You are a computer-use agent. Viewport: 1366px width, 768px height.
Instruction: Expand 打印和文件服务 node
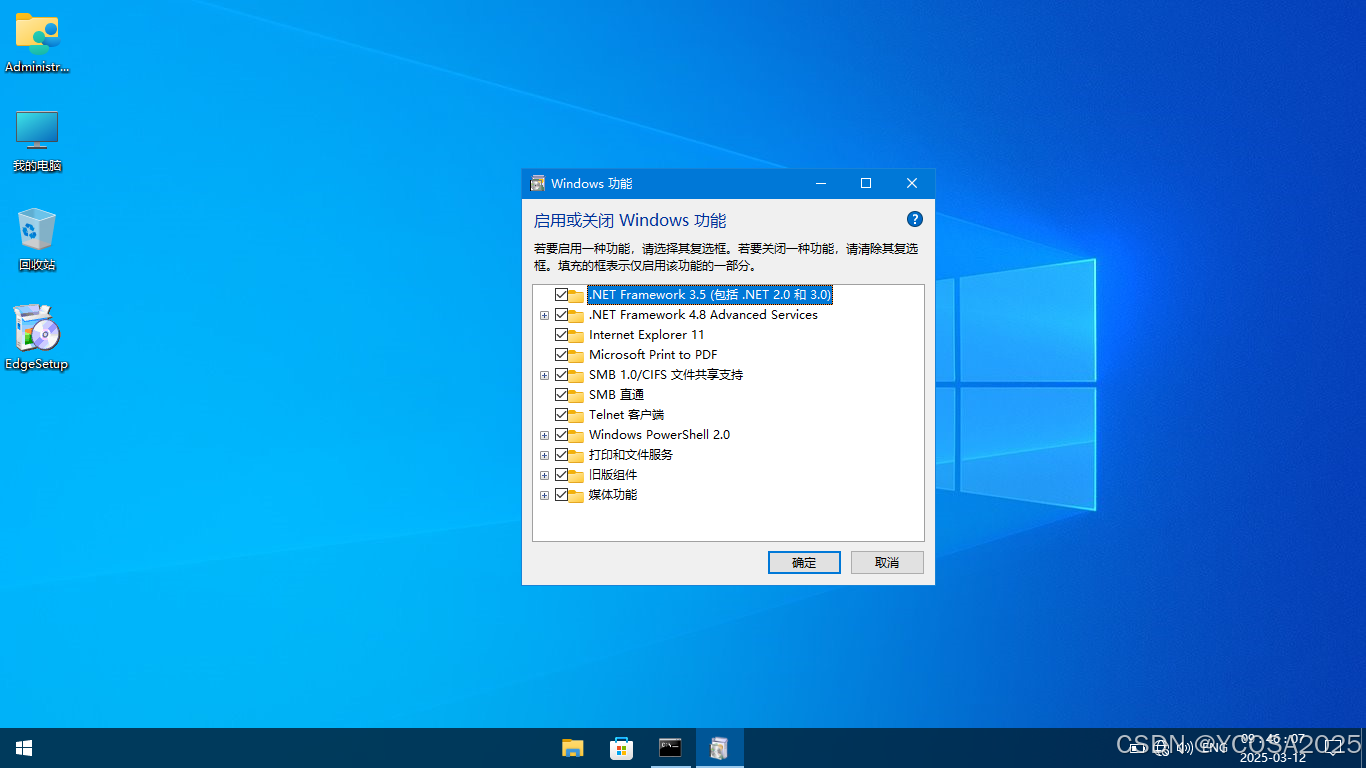pos(545,455)
